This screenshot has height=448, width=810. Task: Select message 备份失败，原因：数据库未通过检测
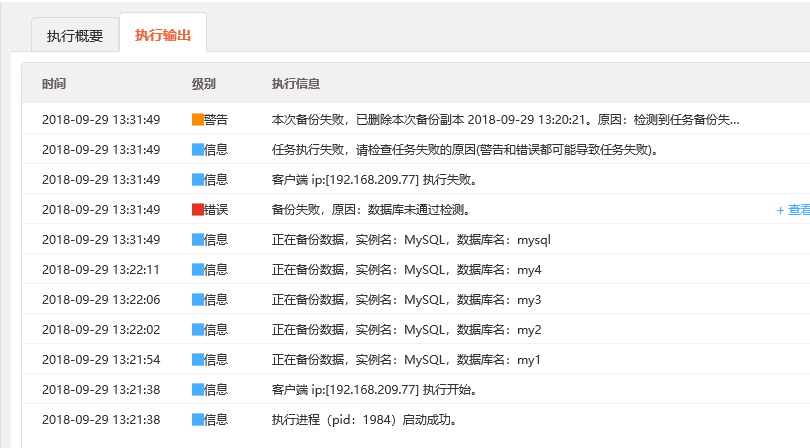coord(371,210)
